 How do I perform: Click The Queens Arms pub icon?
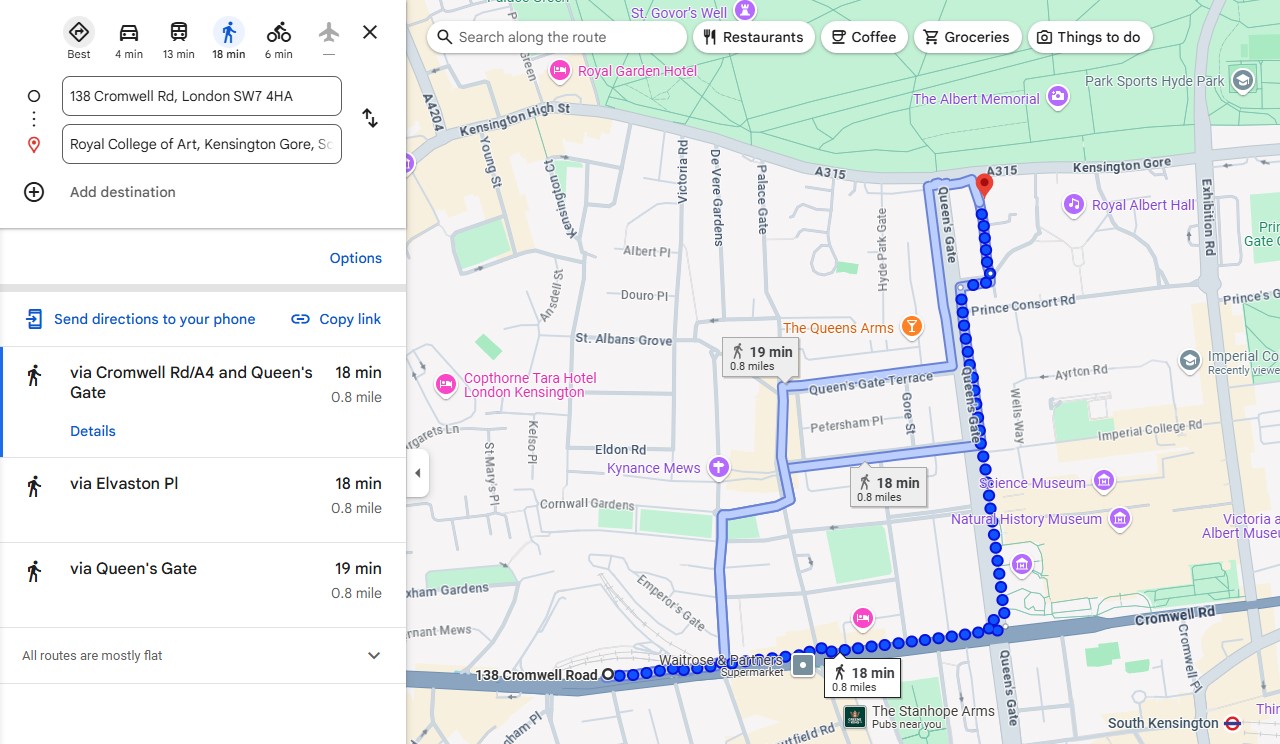pos(910,326)
